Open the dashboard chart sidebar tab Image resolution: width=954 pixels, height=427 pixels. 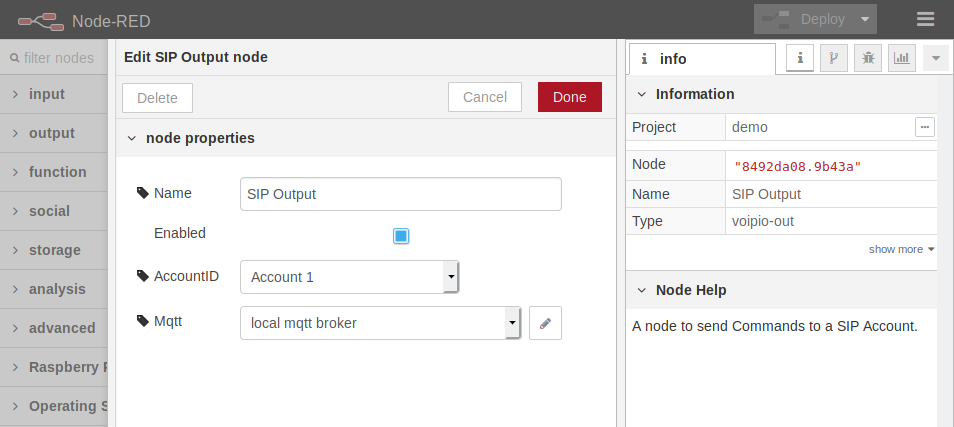point(902,58)
